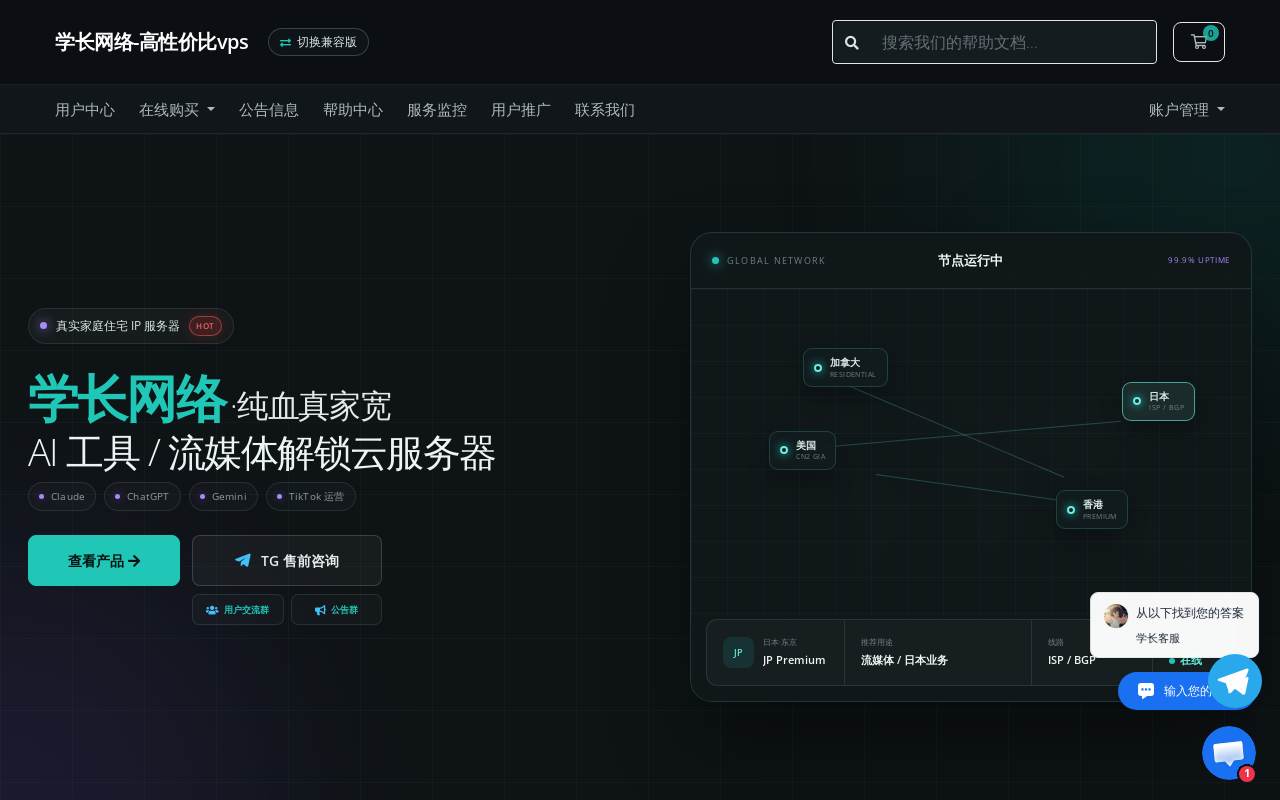Click the JP Premium text
Image resolution: width=1280 pixels, height=800 pixels.
click(x=794, y=660)
